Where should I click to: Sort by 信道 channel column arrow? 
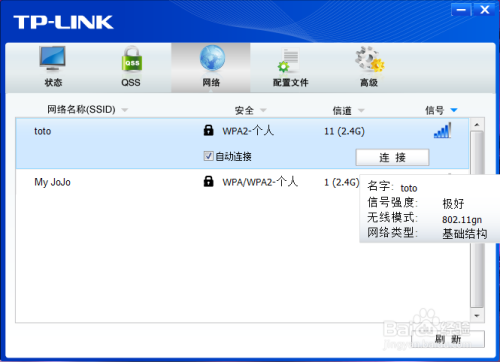[x=361, y=110]
